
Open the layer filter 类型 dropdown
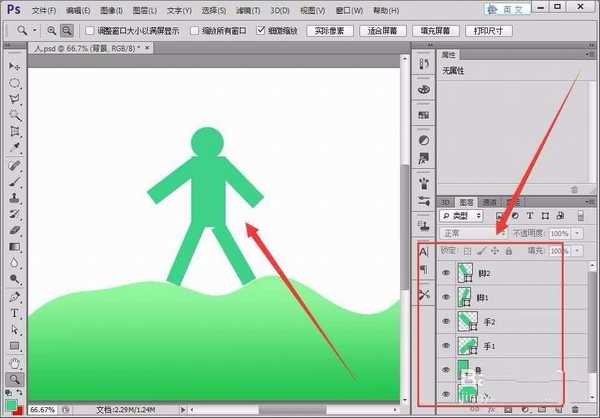click(x=462, y=215)
